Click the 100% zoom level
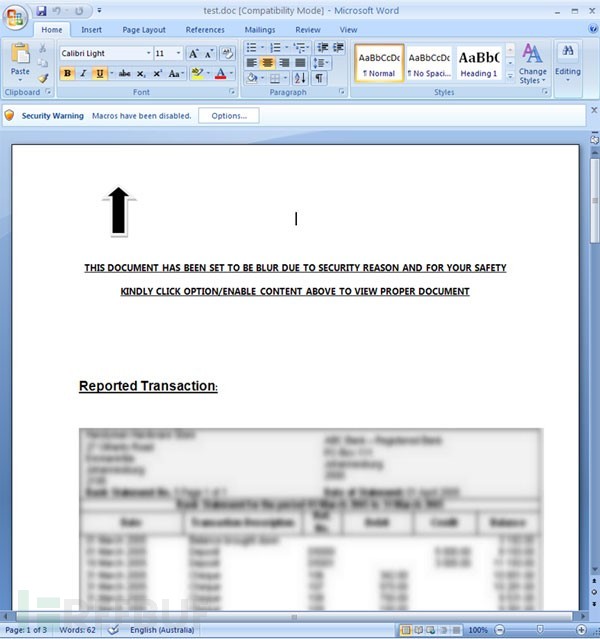The height and width of the screenshot is (639, 600). [x=478, y=630]
